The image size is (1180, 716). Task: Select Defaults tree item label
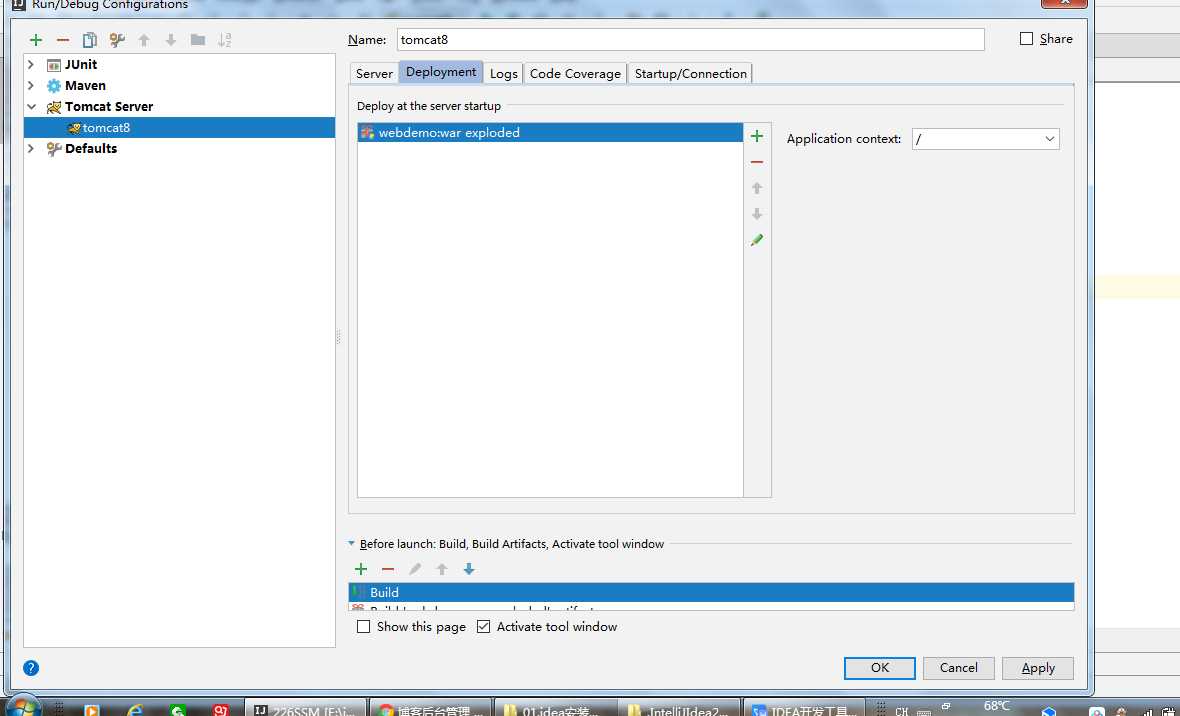click(91, 148)
